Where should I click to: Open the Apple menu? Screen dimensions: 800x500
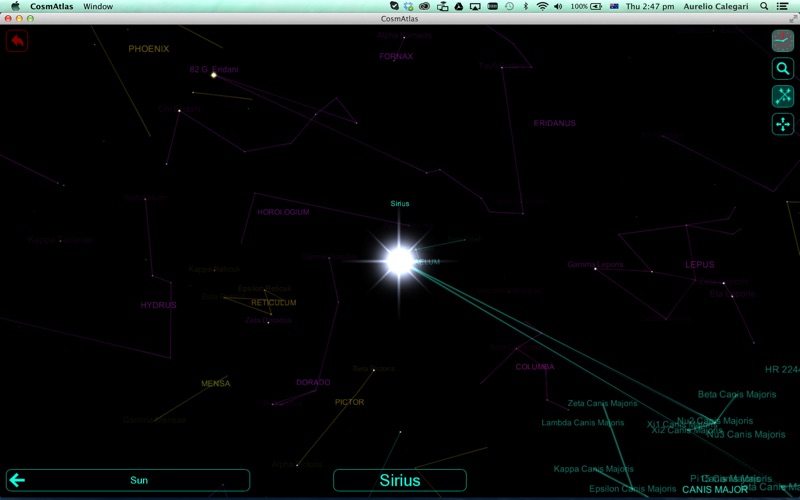[x=15, y=6]
